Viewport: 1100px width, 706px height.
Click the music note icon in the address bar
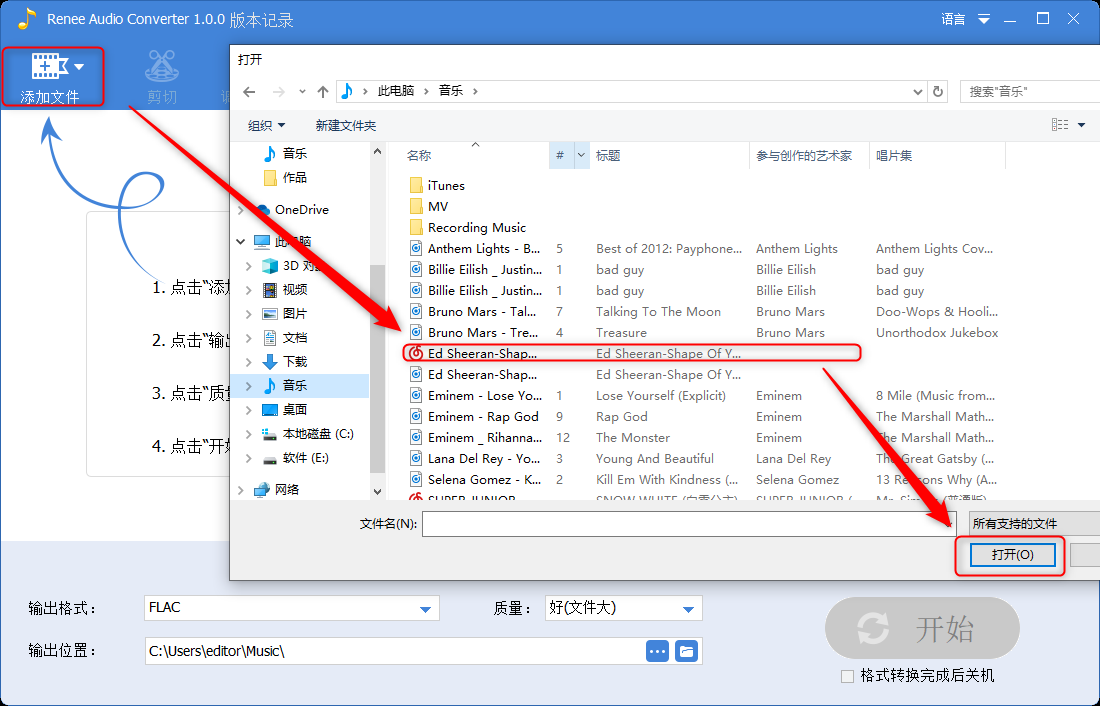[347, 91]
